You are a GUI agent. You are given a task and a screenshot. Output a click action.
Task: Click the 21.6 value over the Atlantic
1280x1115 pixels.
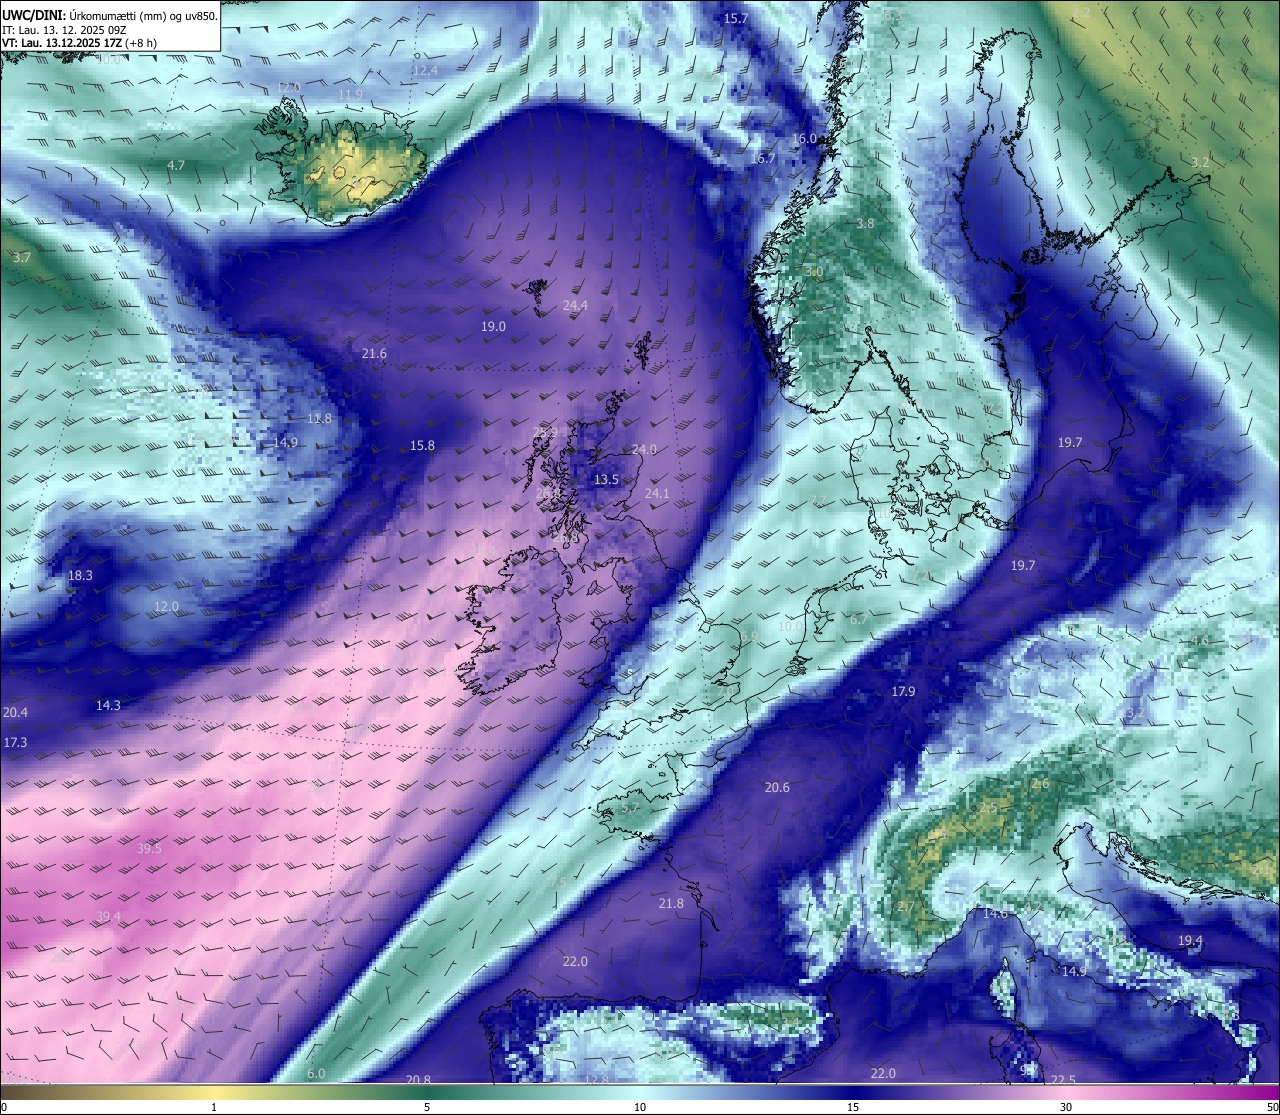[x=374, y=354]
